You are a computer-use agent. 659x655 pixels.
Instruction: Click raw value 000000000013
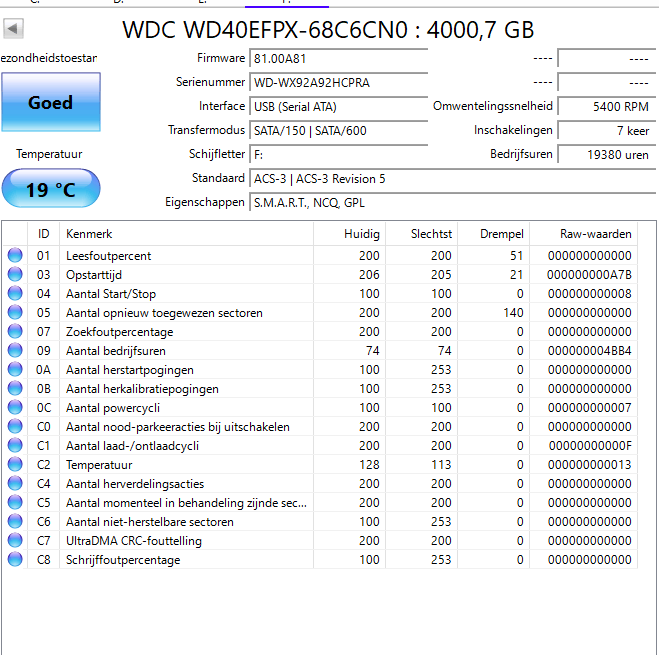click(x=590, y=465)
